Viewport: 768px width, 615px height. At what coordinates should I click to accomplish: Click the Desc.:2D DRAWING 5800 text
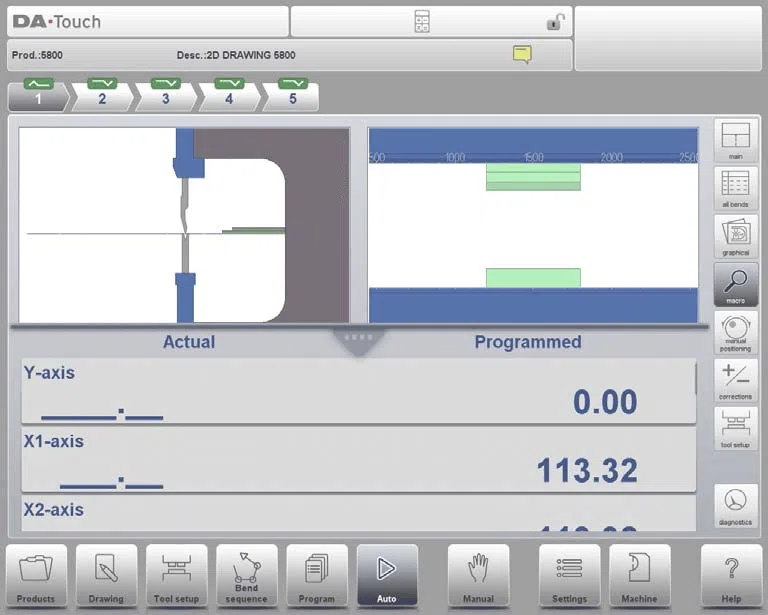pyautogui.click(x=236, y=55)
